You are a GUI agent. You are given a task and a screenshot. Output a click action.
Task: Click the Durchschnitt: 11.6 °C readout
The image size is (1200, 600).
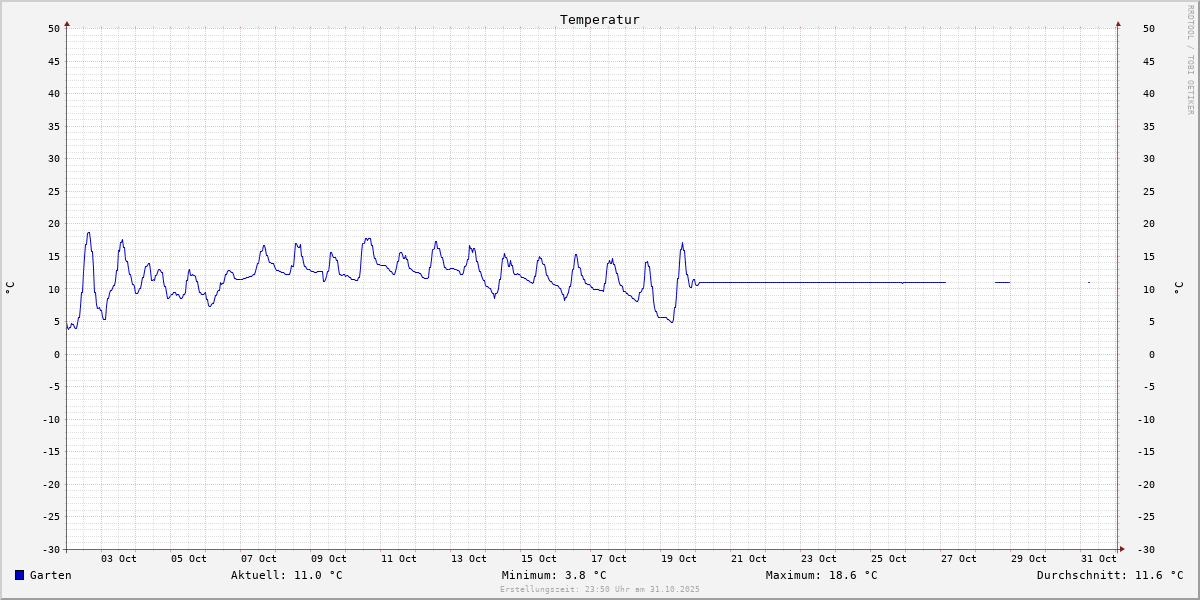[1110, 575]
